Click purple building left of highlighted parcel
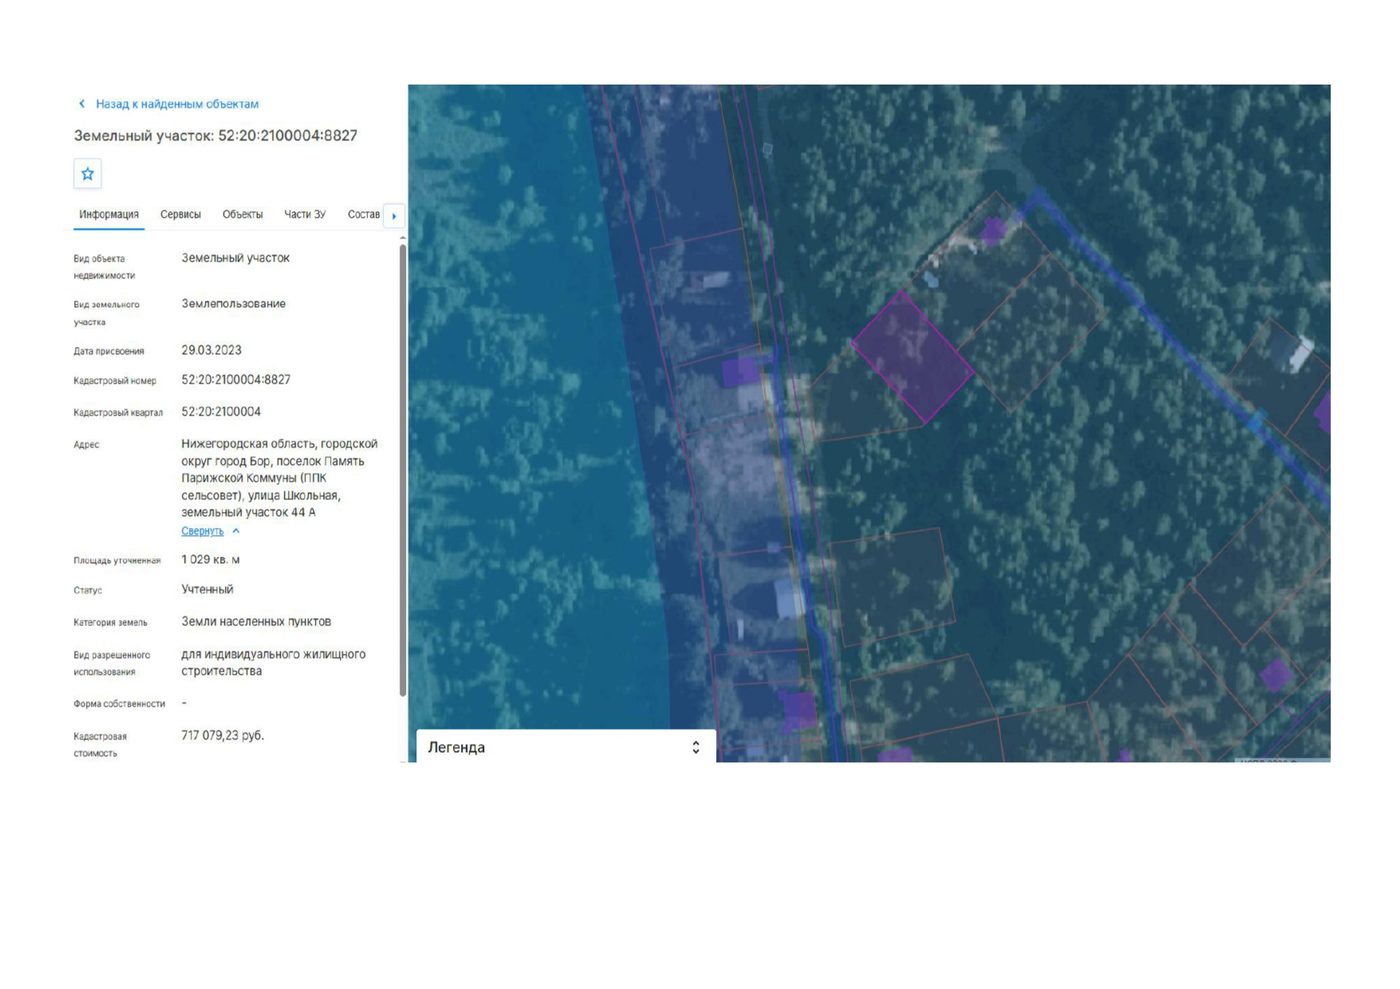Image resolution: width=1400 pixels, height=989 pixels. [741, 372]
